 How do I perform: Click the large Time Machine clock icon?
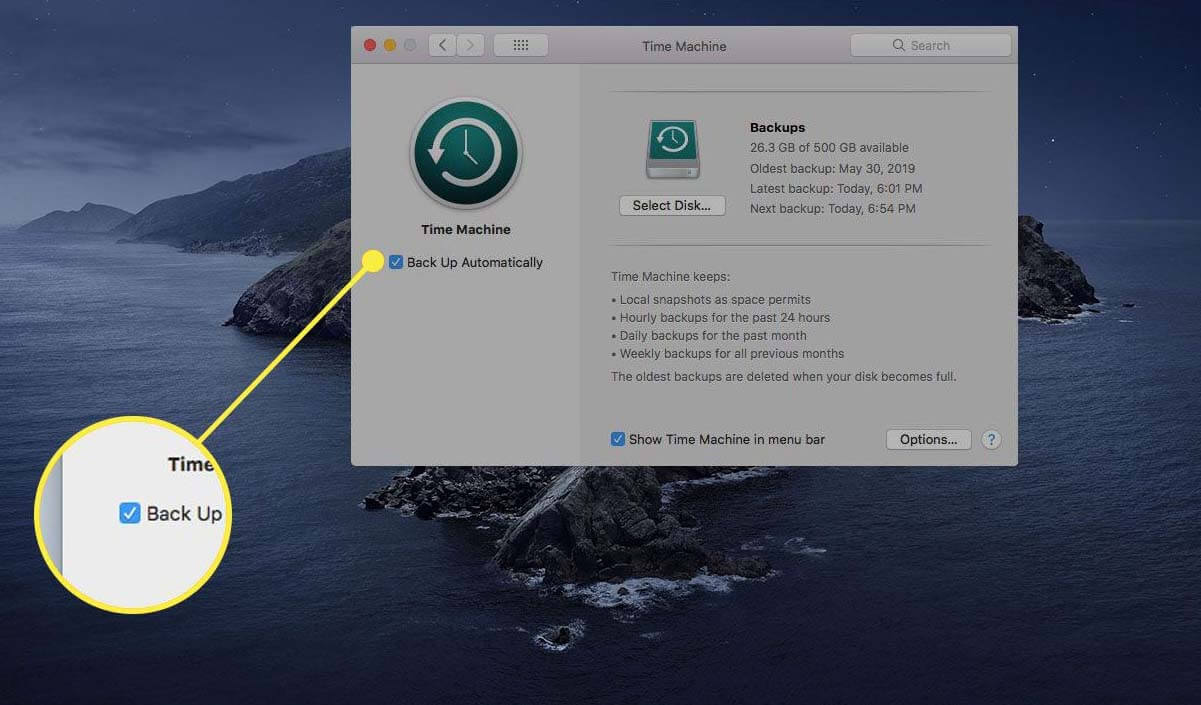pos(466,153)
